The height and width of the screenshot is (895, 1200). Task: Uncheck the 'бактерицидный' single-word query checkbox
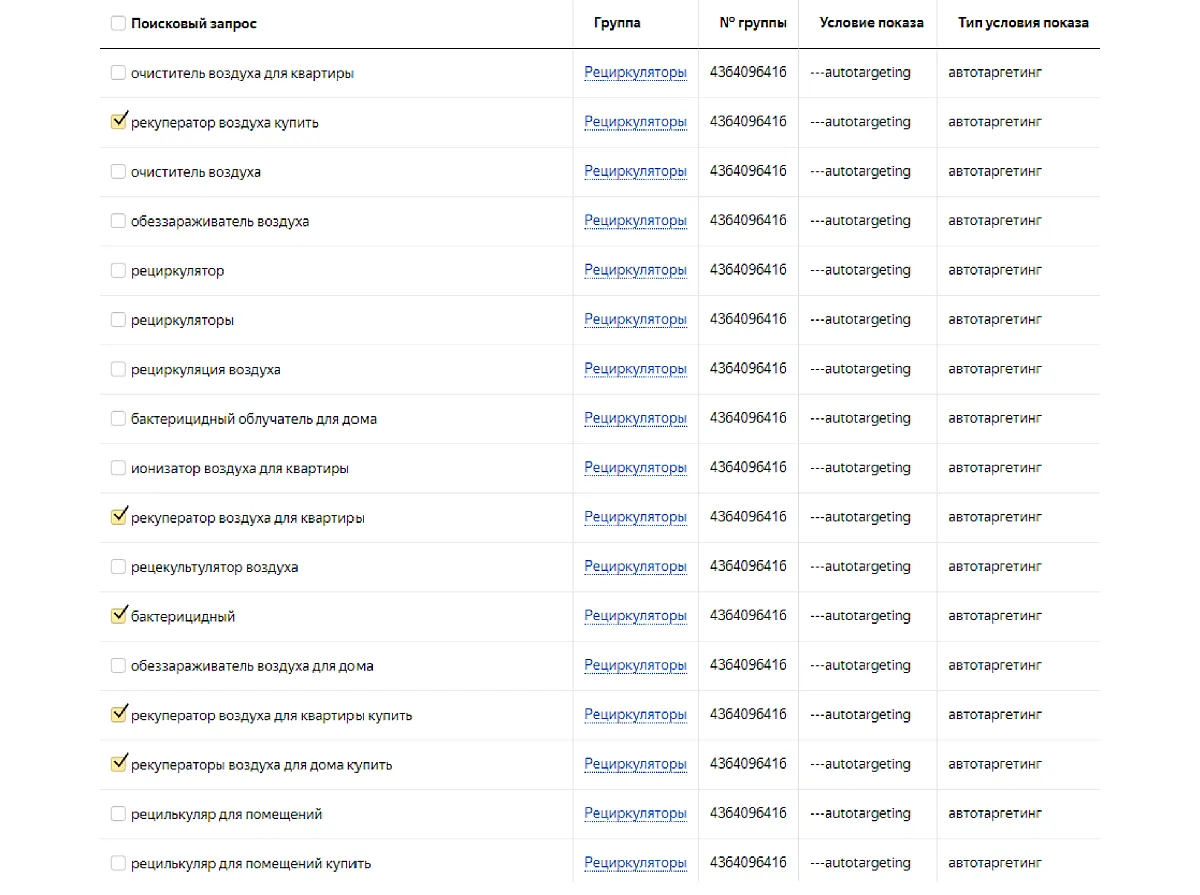(x=118, y=617)
